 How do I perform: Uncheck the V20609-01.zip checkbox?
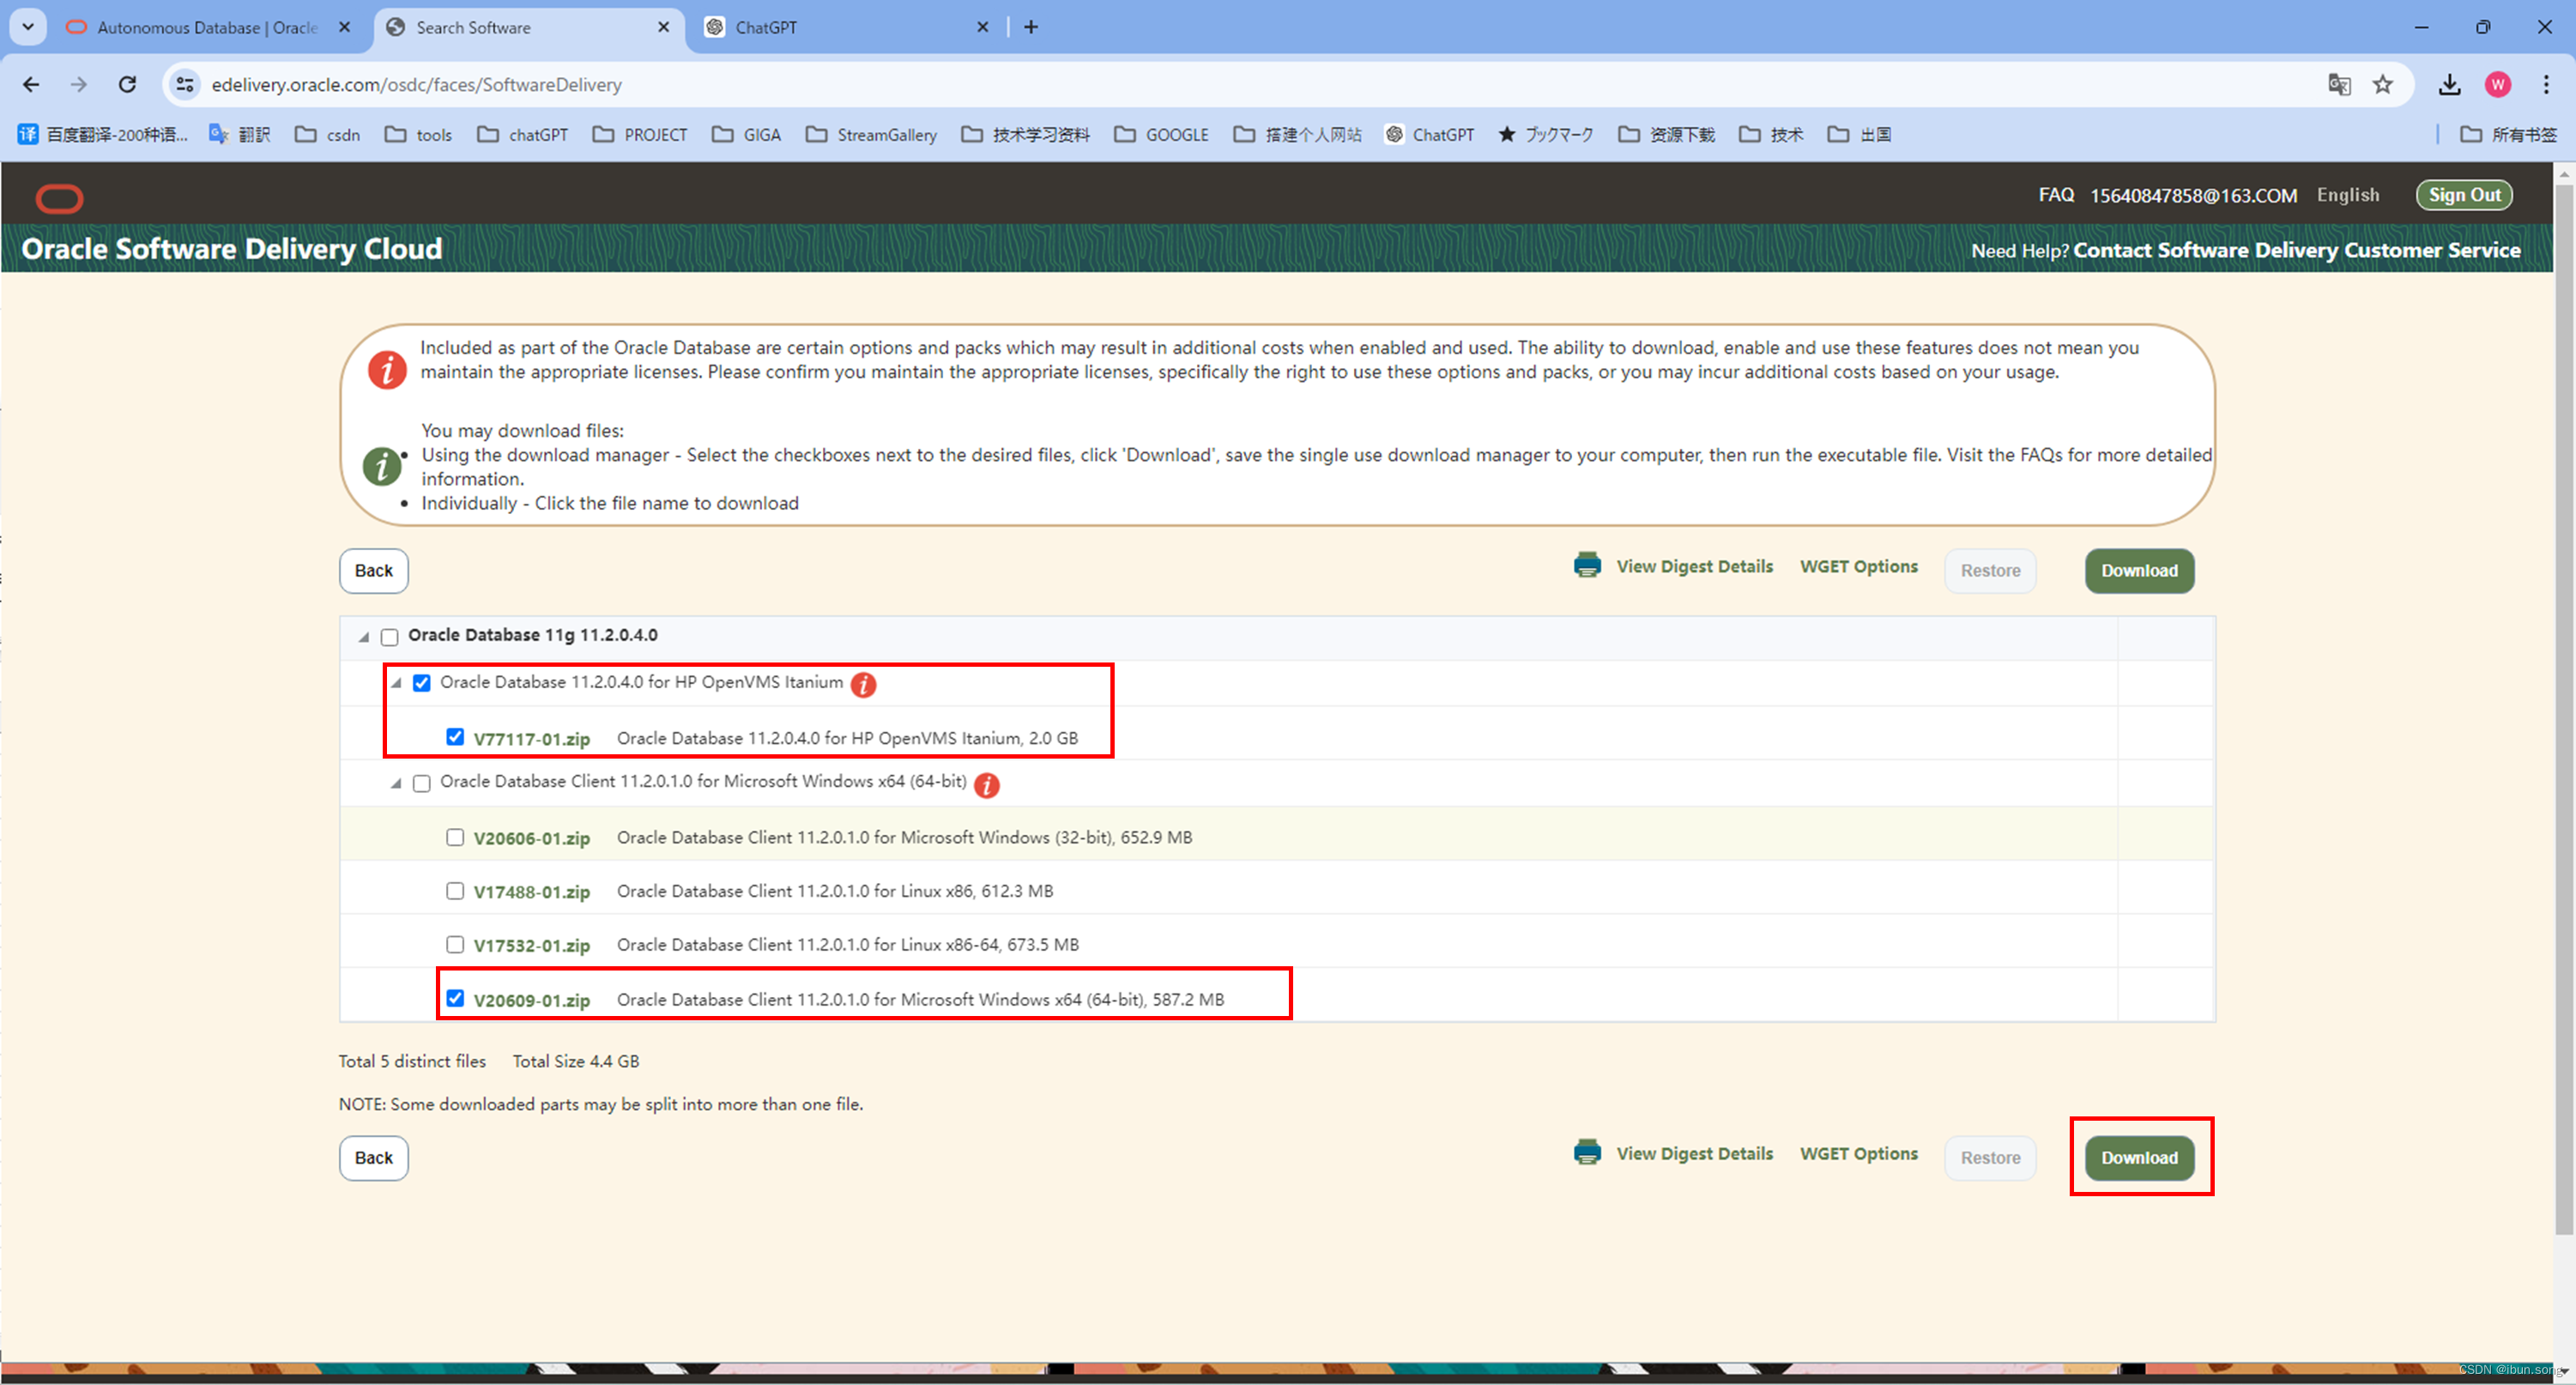click(x=455, y=998)
